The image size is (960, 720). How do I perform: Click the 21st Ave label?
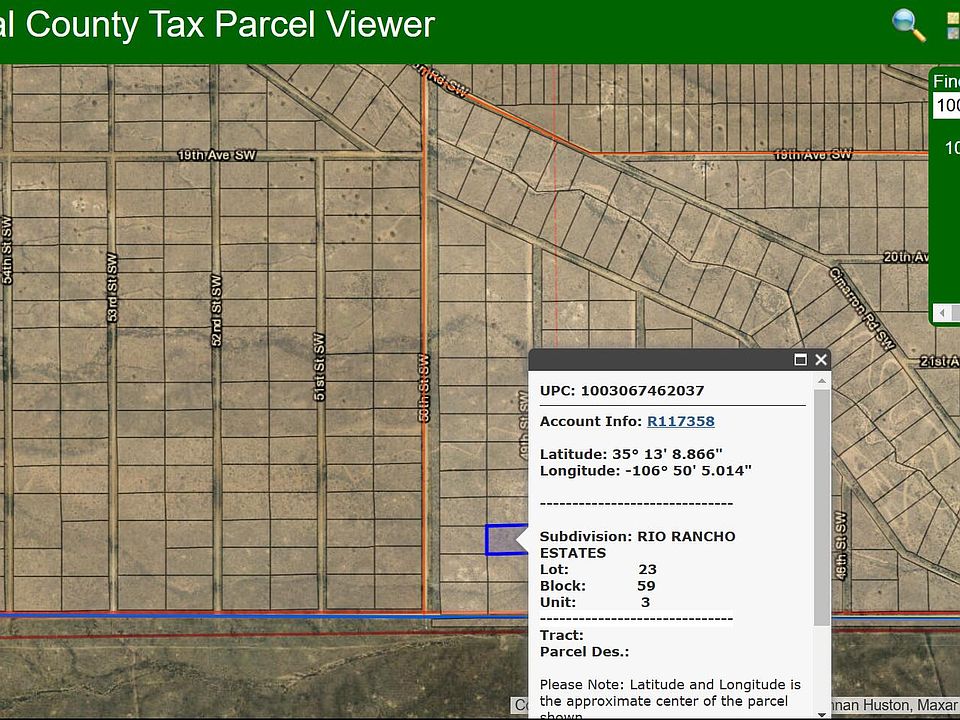(x=939, y=361)
